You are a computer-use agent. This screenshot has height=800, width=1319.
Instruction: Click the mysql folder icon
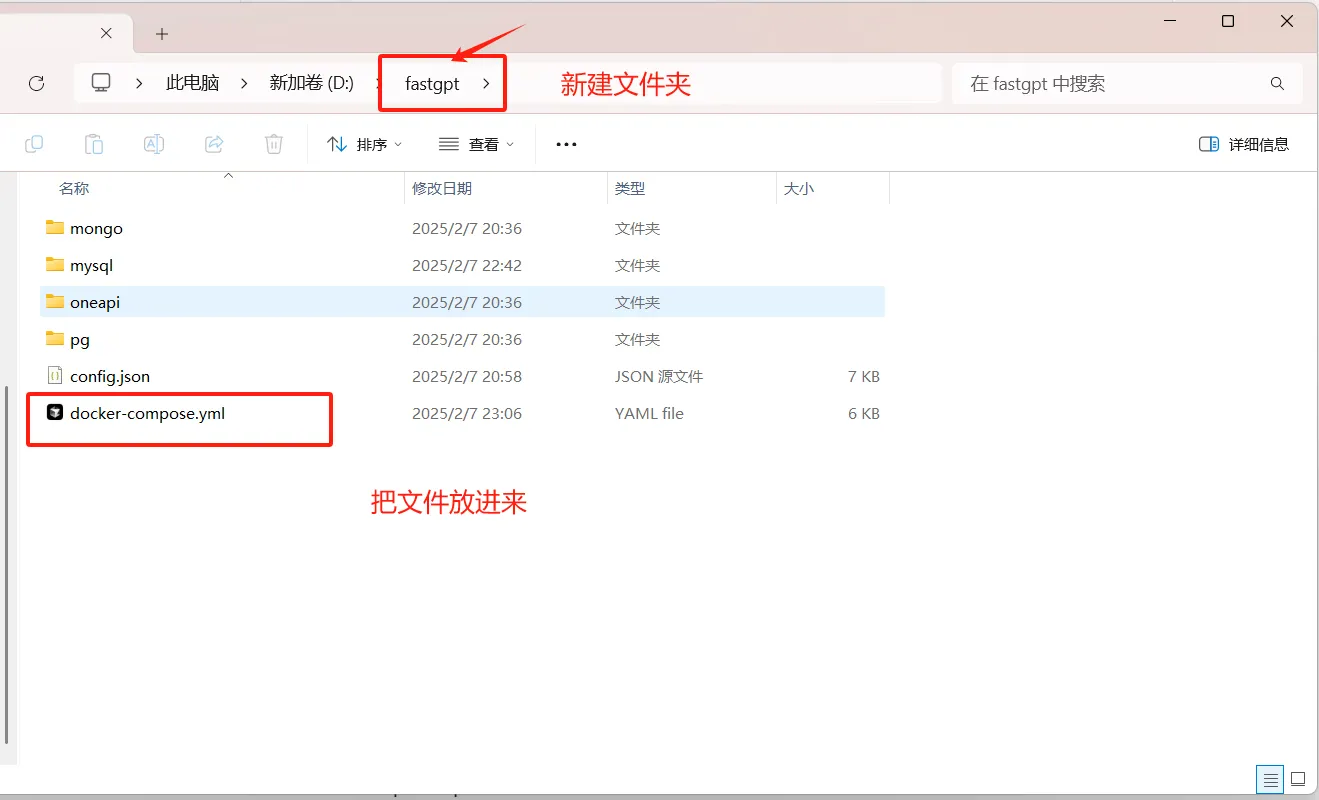(x=55, y=265)
